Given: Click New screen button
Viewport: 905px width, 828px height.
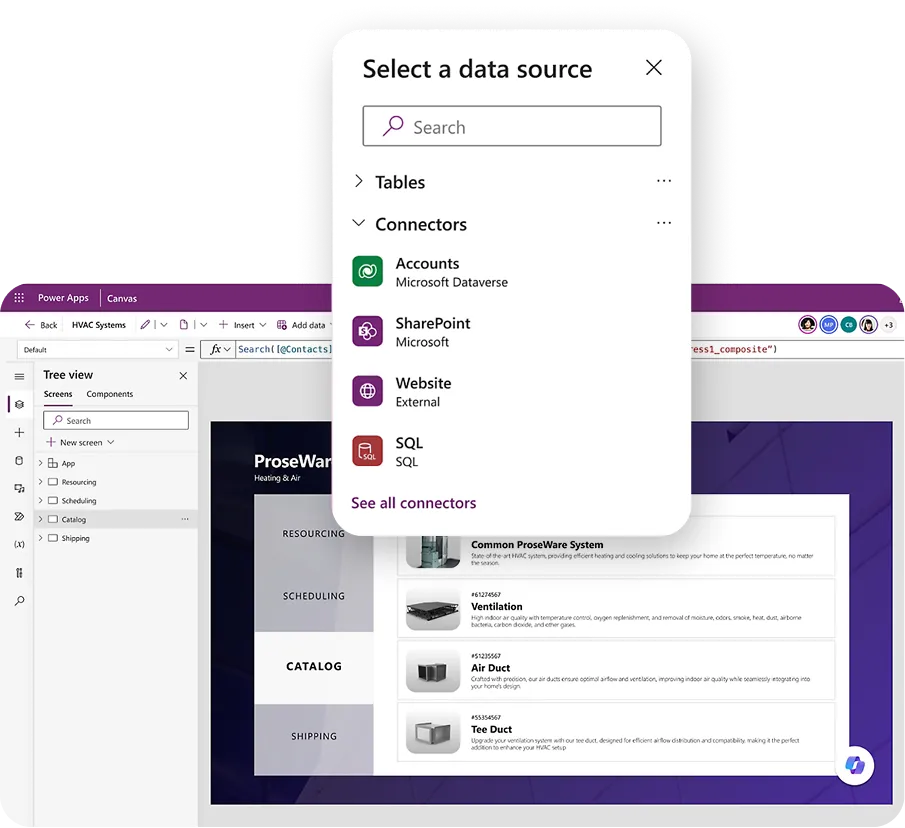Looking at the screenshot, I should click(80, 443).
